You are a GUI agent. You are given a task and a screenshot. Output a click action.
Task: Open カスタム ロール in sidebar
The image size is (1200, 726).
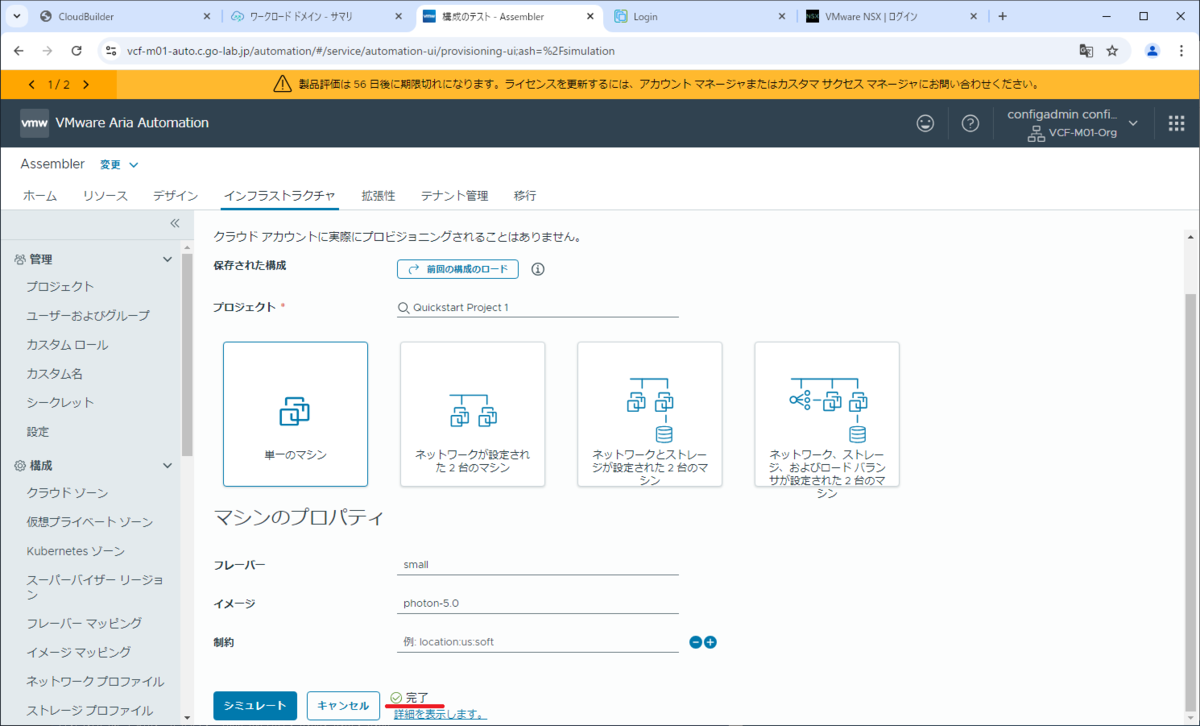(x=67, y=345)
